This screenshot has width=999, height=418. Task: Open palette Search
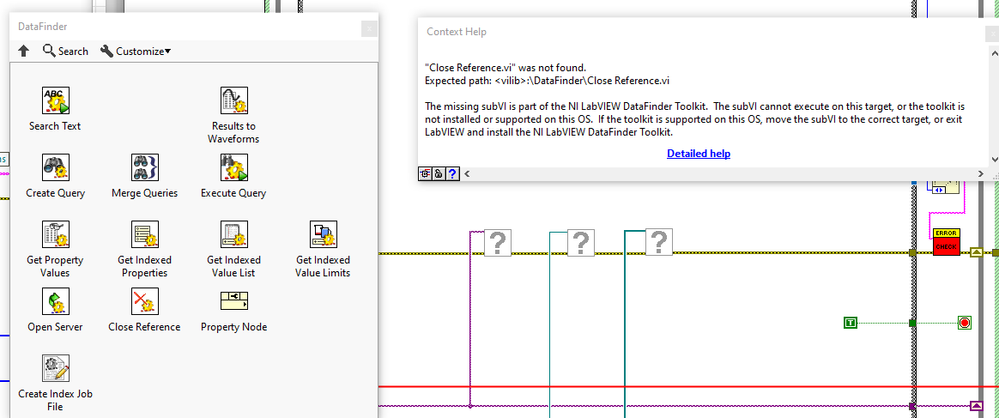click(x=65, y=51)
